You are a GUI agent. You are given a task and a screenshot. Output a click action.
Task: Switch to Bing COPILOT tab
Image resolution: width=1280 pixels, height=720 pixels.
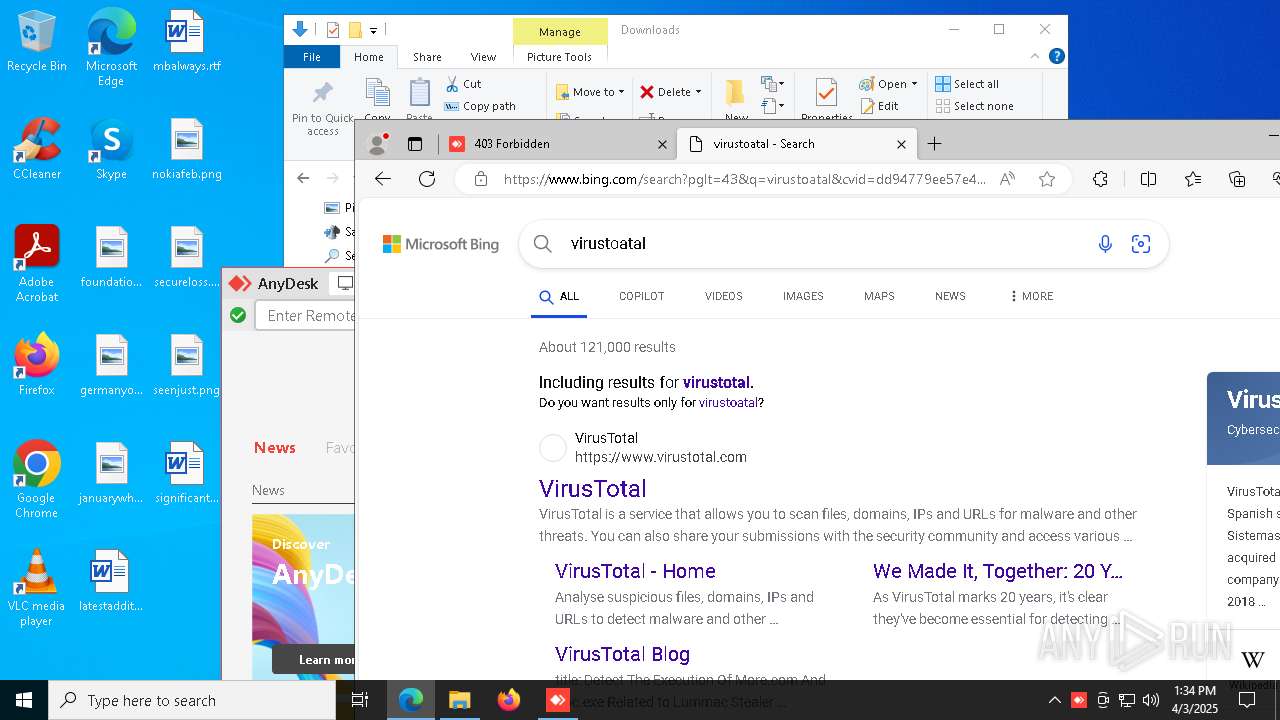tap(641, 296)
